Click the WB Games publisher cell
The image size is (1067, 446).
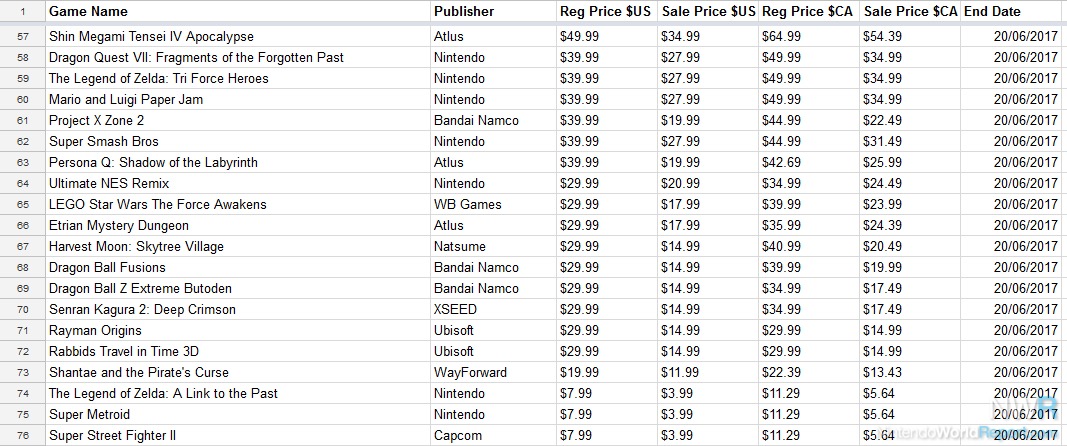[493, 204]
